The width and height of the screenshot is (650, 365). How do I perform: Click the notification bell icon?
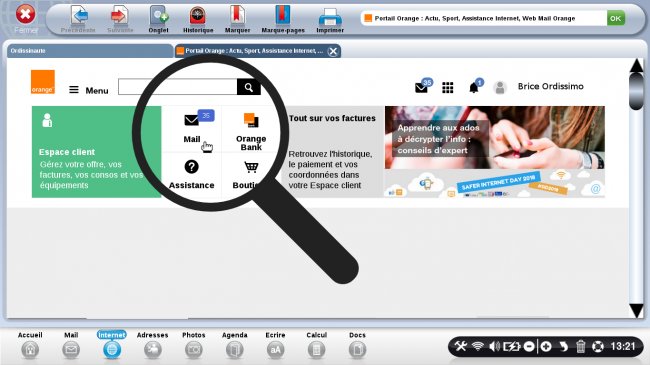[473, 88]
